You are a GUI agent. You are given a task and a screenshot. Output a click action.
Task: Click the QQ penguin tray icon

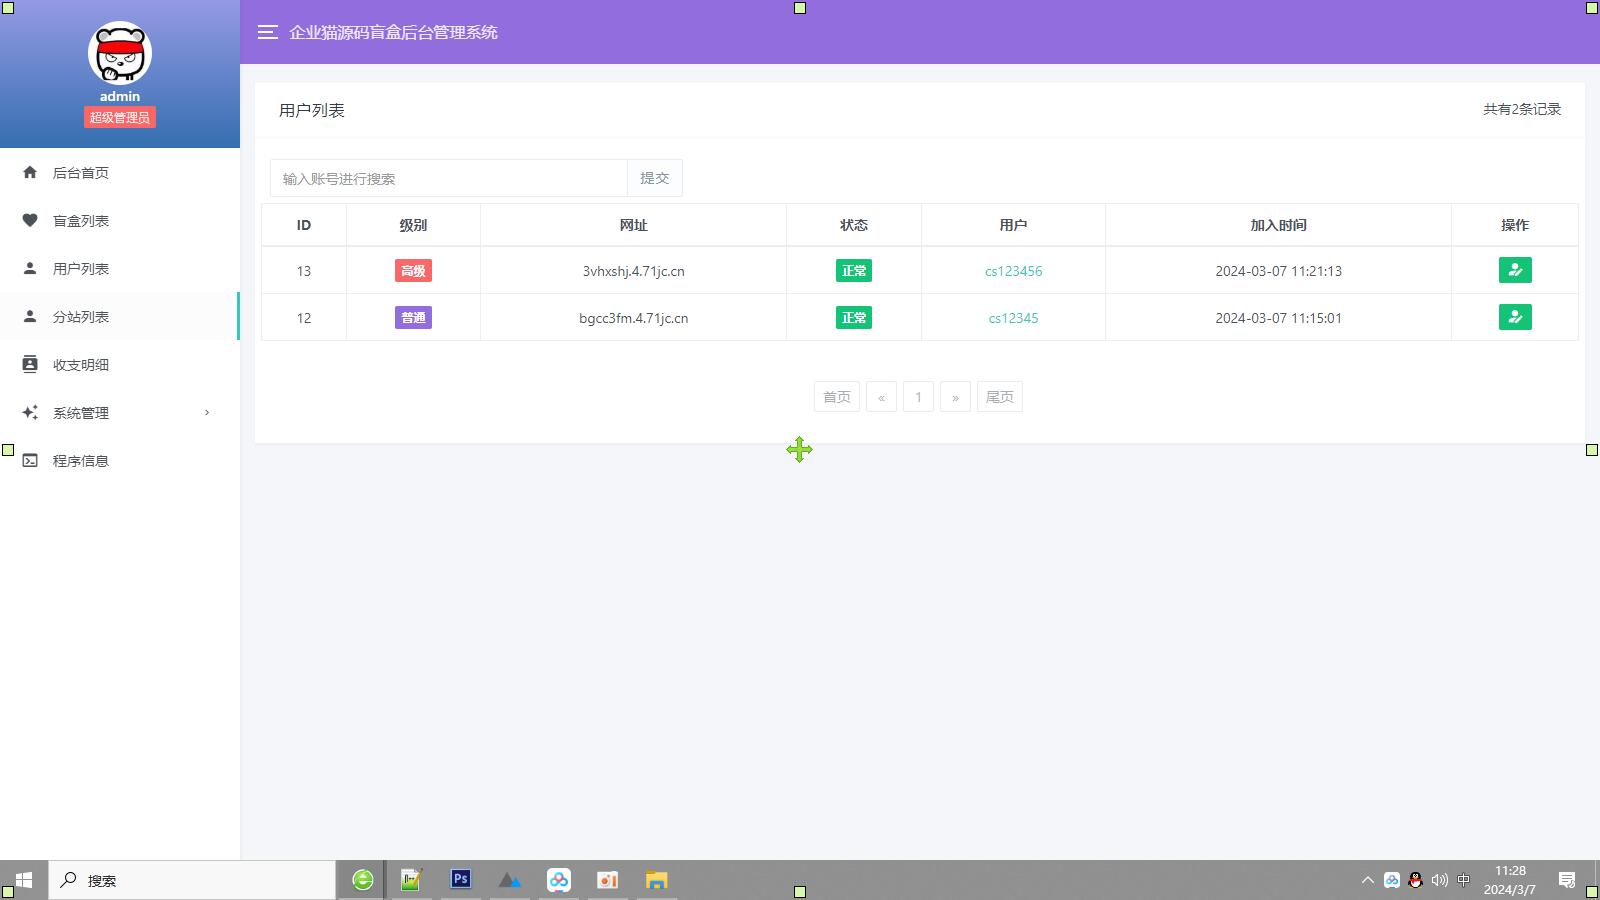pyautogui.click(x=1415, y=880)
